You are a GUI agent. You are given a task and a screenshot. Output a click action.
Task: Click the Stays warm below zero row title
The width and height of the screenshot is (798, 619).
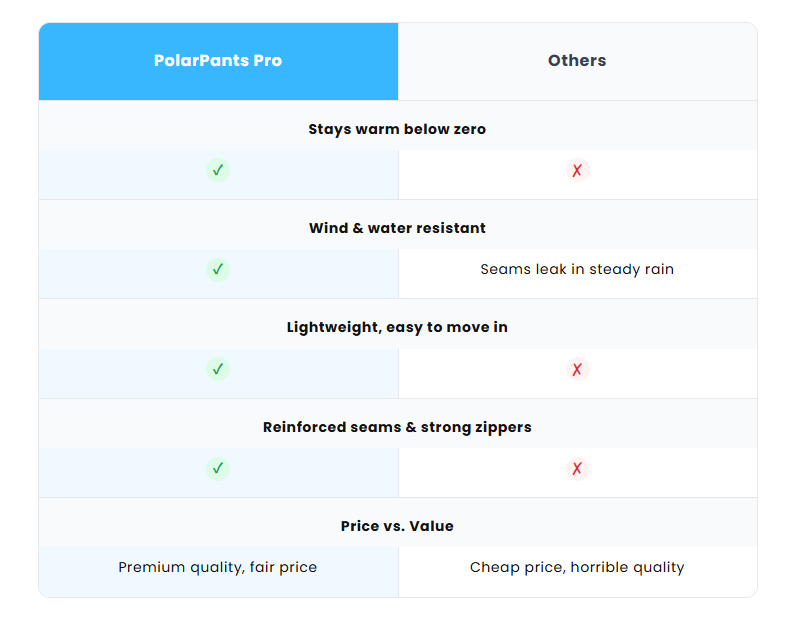pos(397,129)
